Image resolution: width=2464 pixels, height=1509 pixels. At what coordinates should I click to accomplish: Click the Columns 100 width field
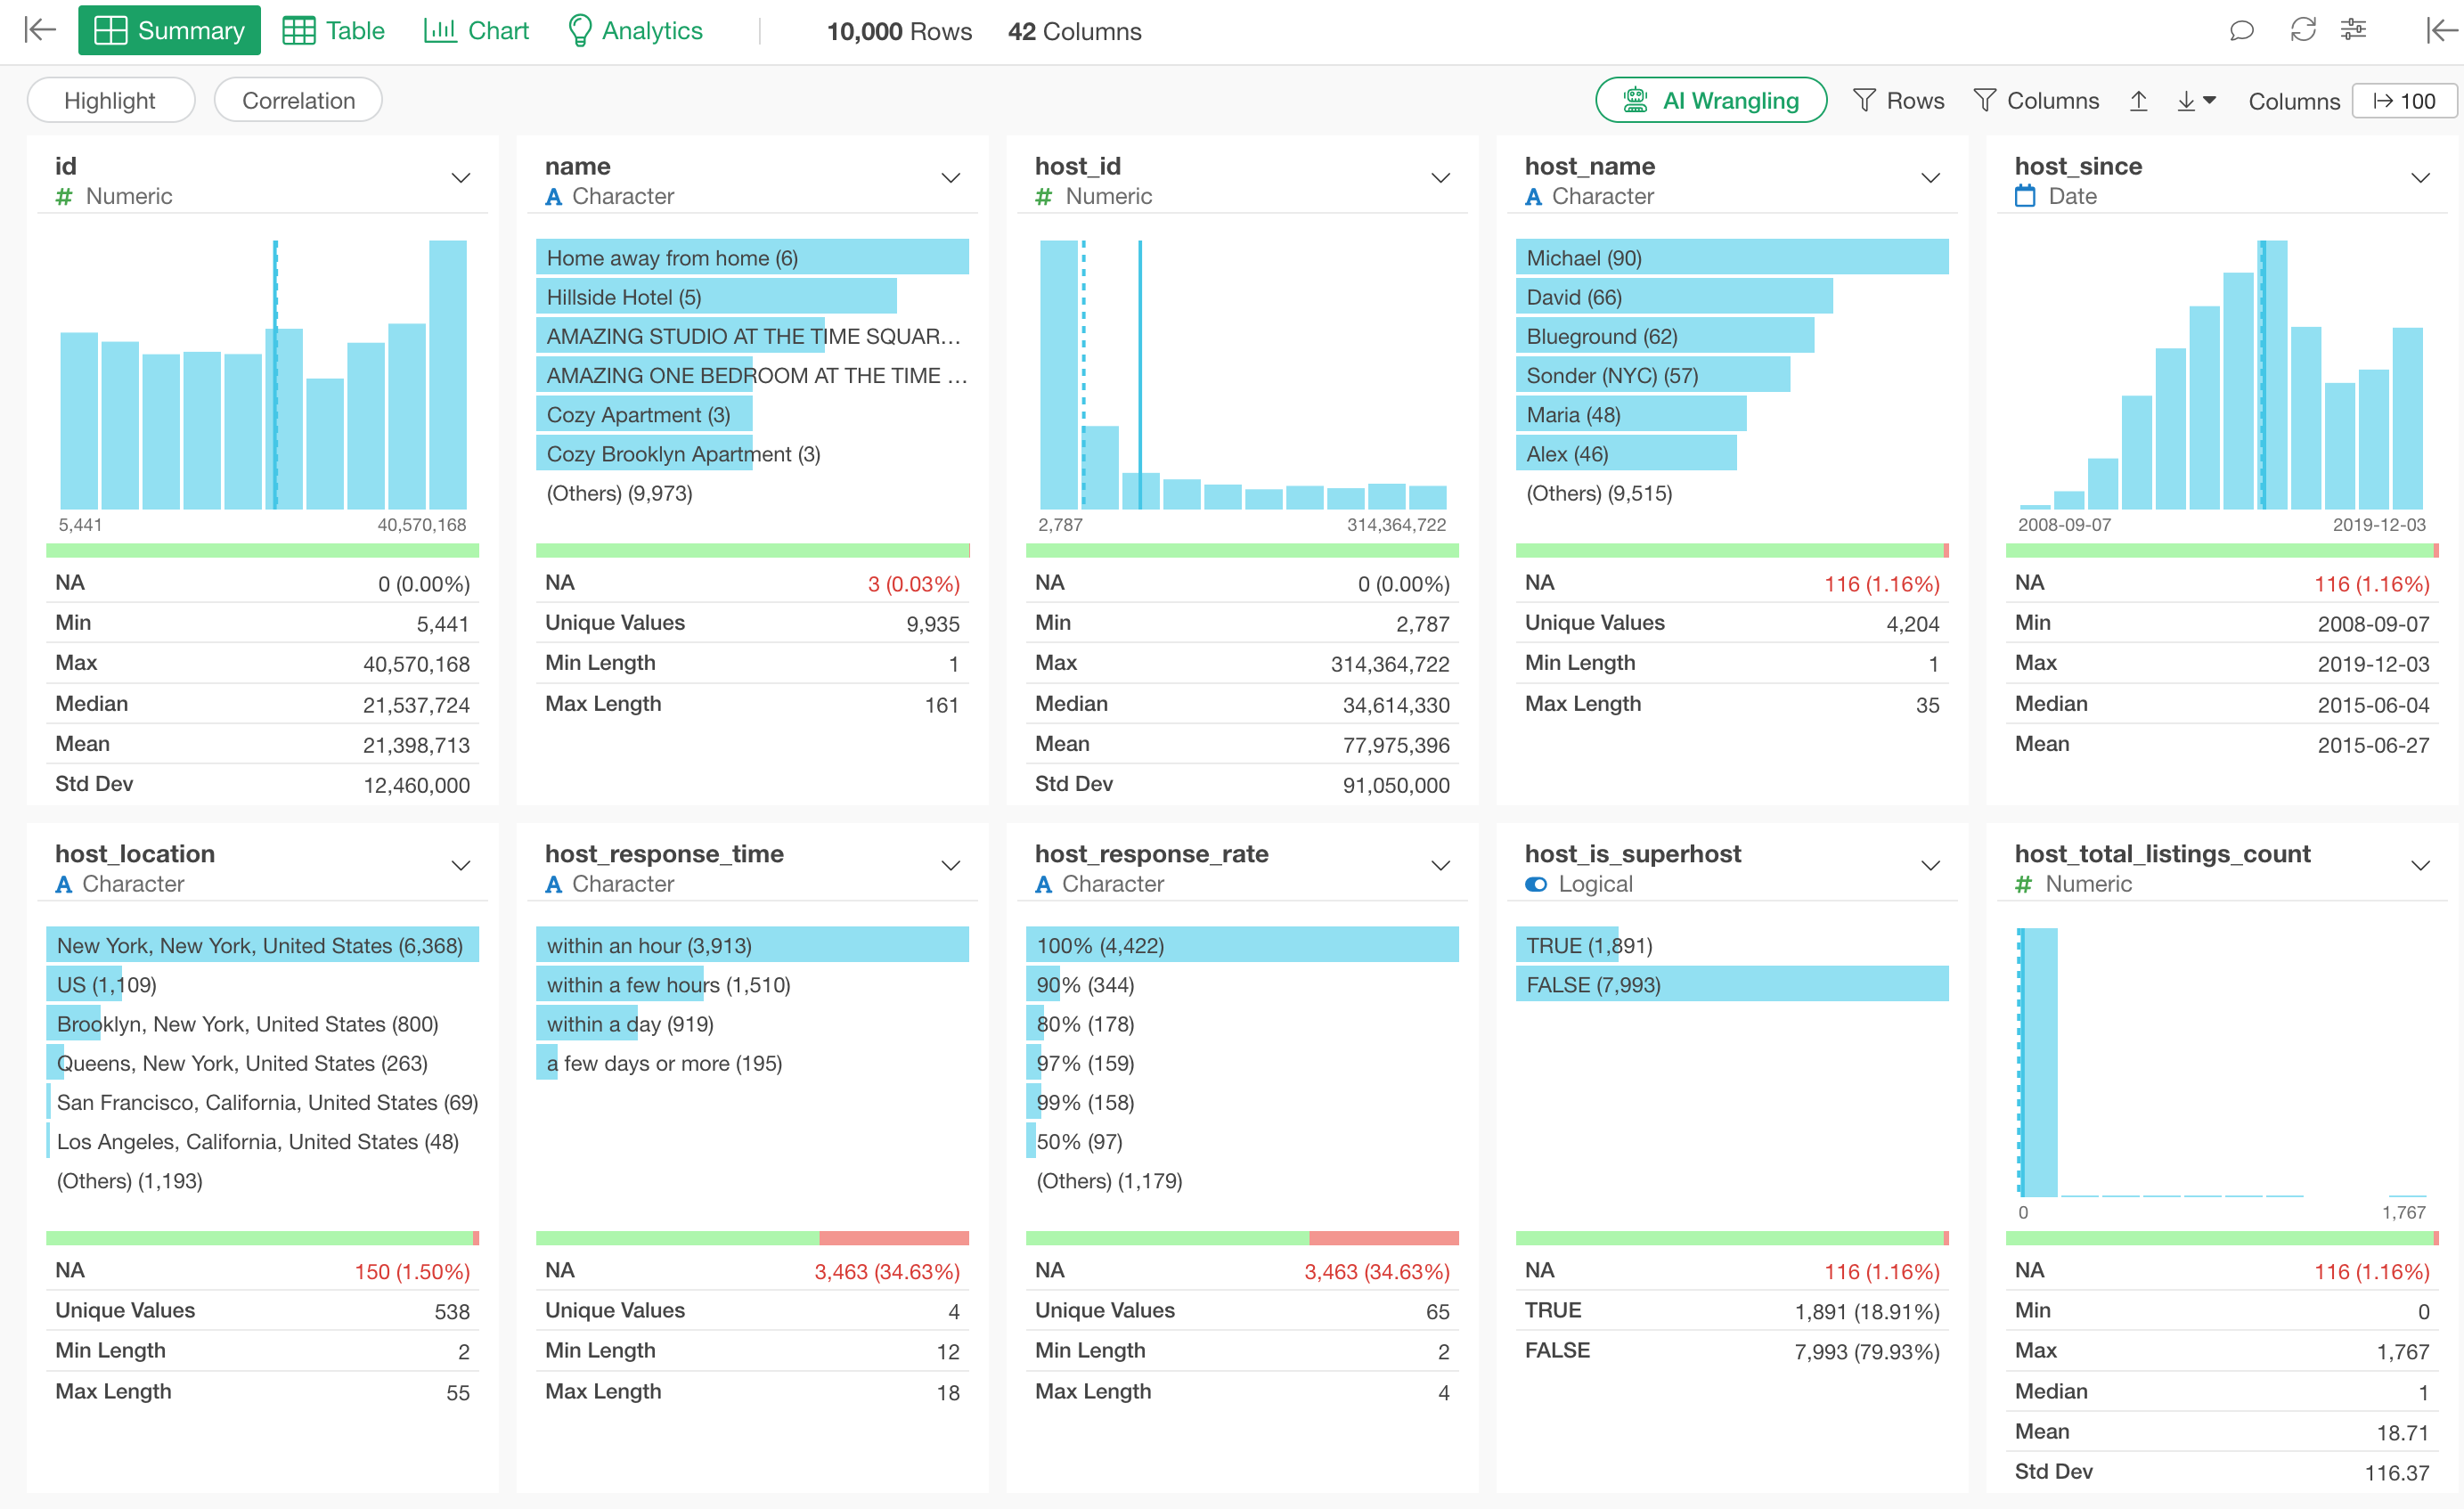click(x=2403, y=101)
